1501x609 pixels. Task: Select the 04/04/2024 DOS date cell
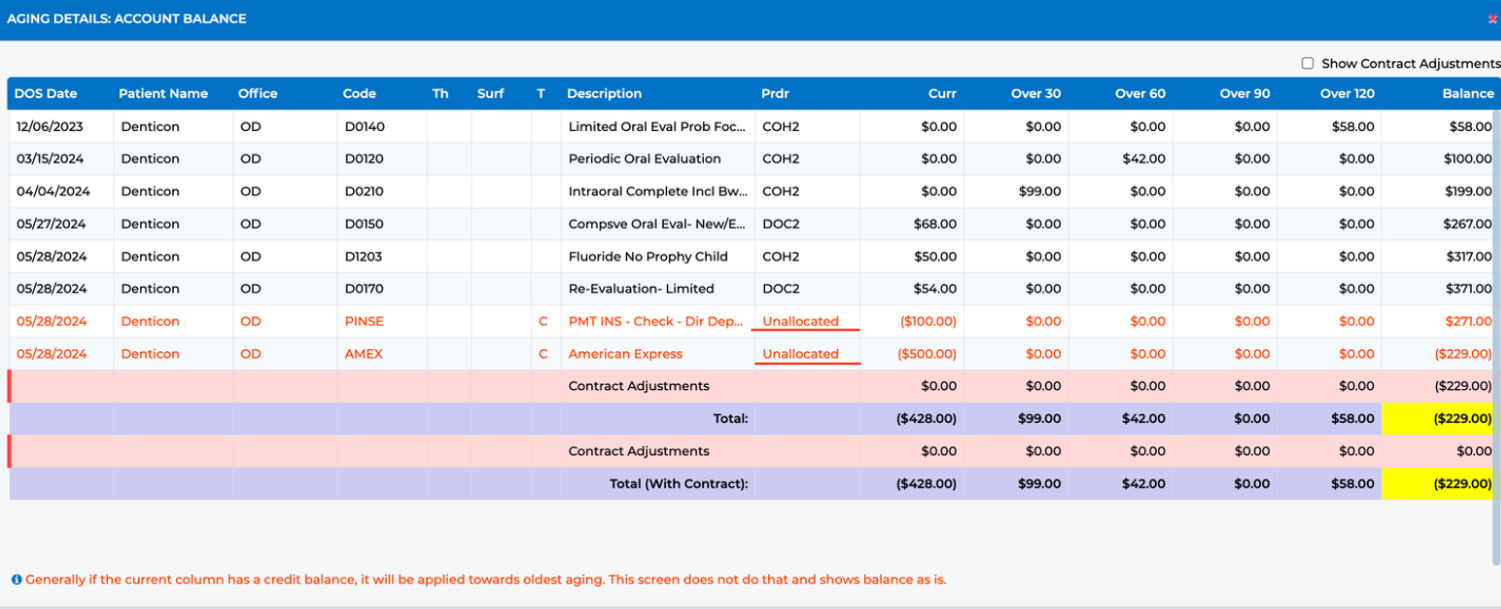click(x=53, y=191)
